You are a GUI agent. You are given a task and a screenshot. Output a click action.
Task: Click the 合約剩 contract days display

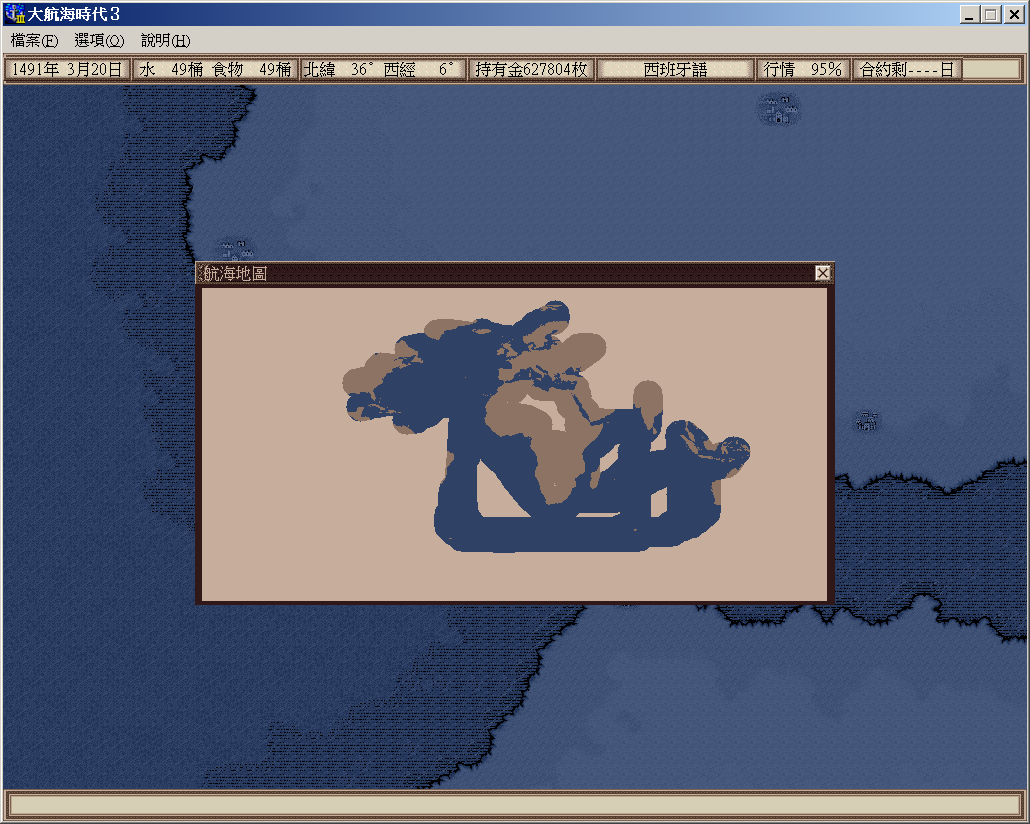(x=906, y=70)
